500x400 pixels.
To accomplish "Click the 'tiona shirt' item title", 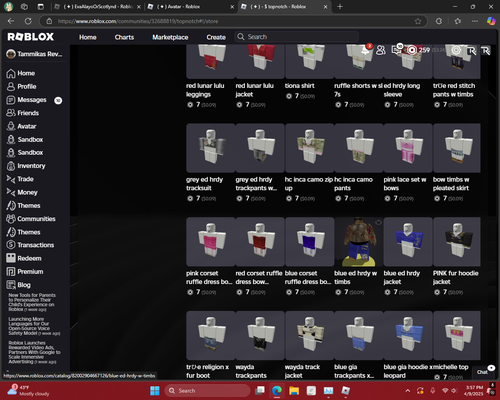I will pyautogui.click(x=299, y=86).
